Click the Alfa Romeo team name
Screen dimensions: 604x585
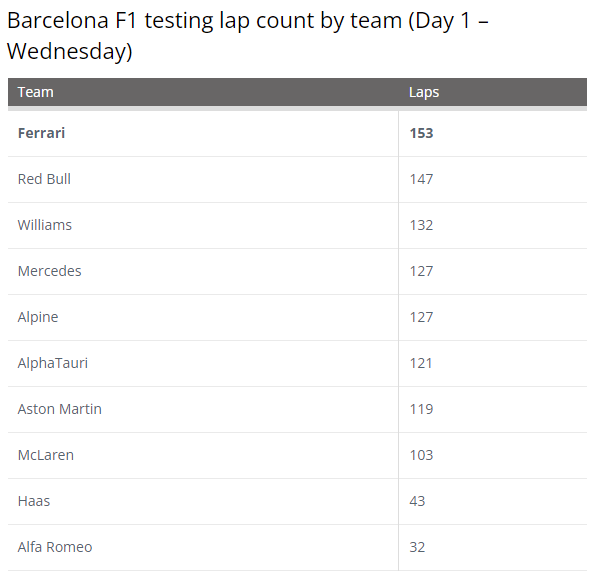[x=55, y=547]
